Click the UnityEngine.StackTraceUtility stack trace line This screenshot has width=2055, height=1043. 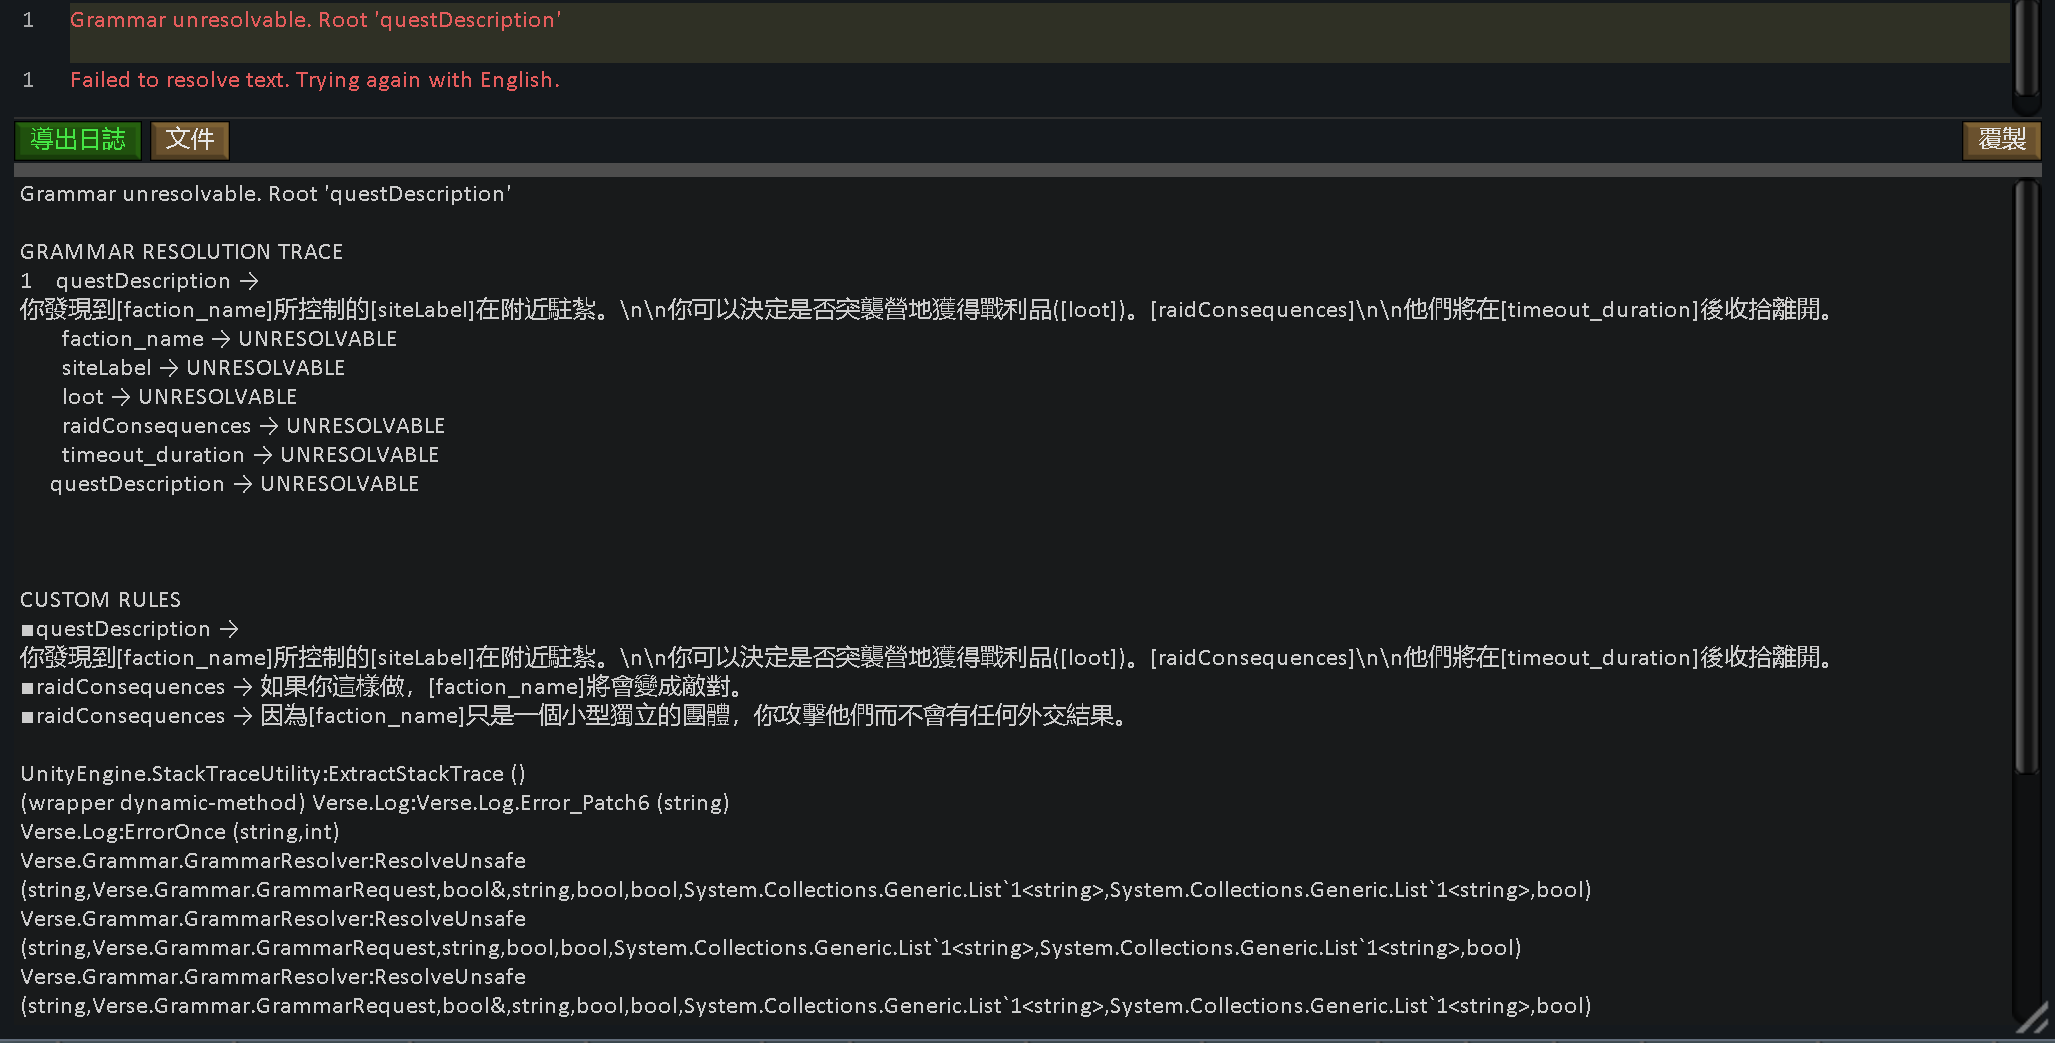[272, 773]
